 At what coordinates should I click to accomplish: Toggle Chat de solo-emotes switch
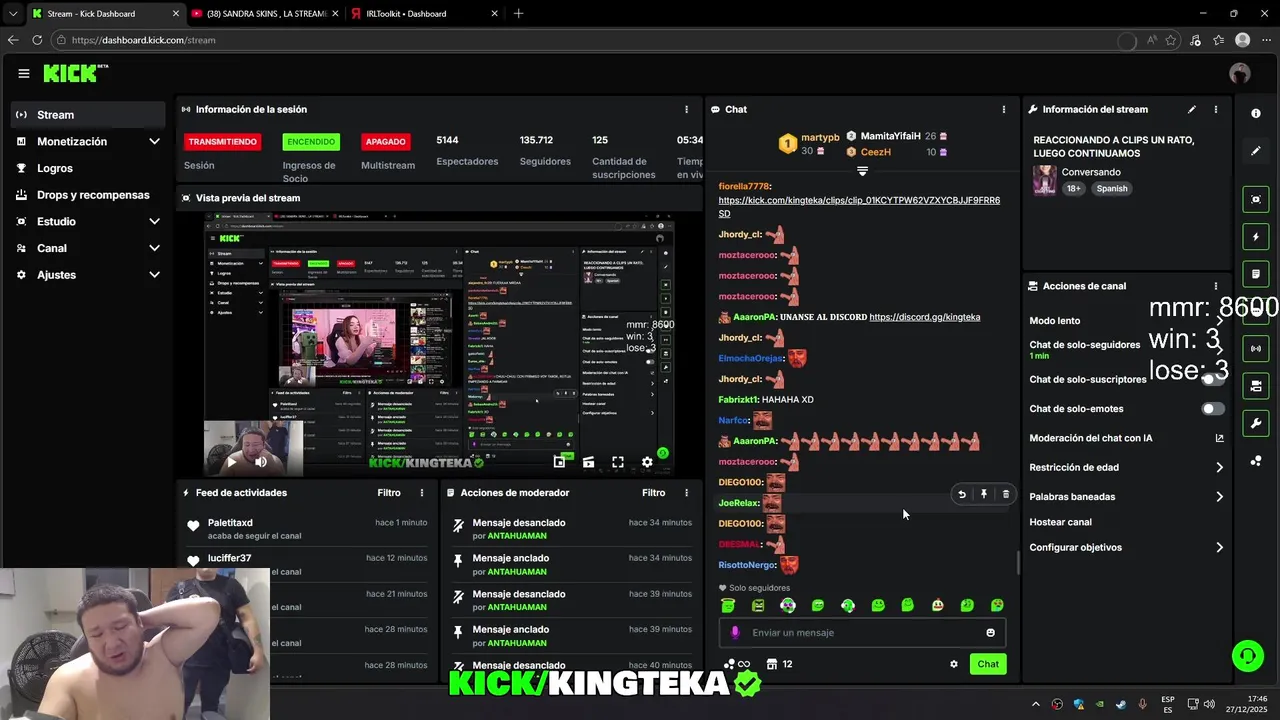[1213, 409]
